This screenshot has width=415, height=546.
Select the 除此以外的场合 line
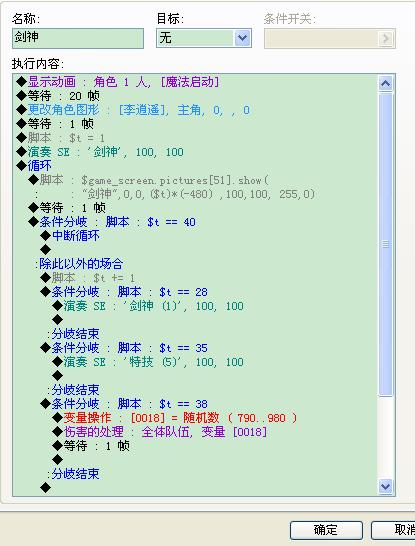coord(79,264)
